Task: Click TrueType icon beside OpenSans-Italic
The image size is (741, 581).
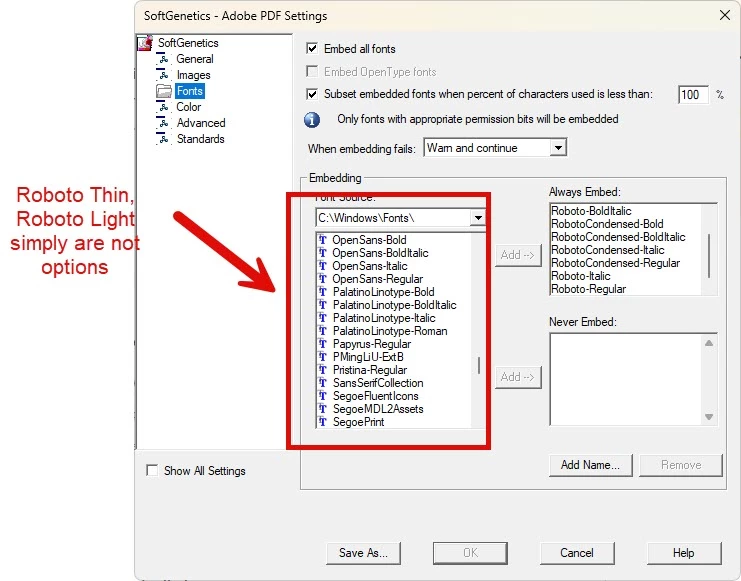Action: [323, 266]
